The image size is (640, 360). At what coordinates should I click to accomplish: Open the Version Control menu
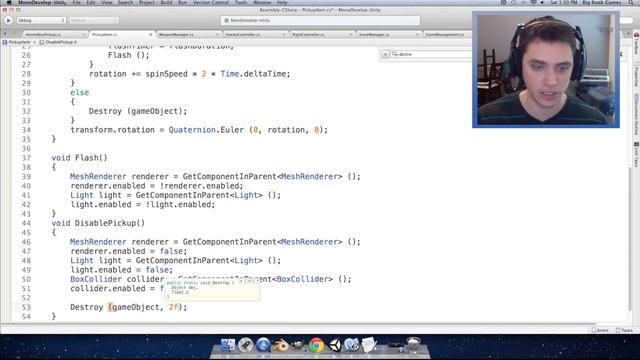[x=211, y=2]
